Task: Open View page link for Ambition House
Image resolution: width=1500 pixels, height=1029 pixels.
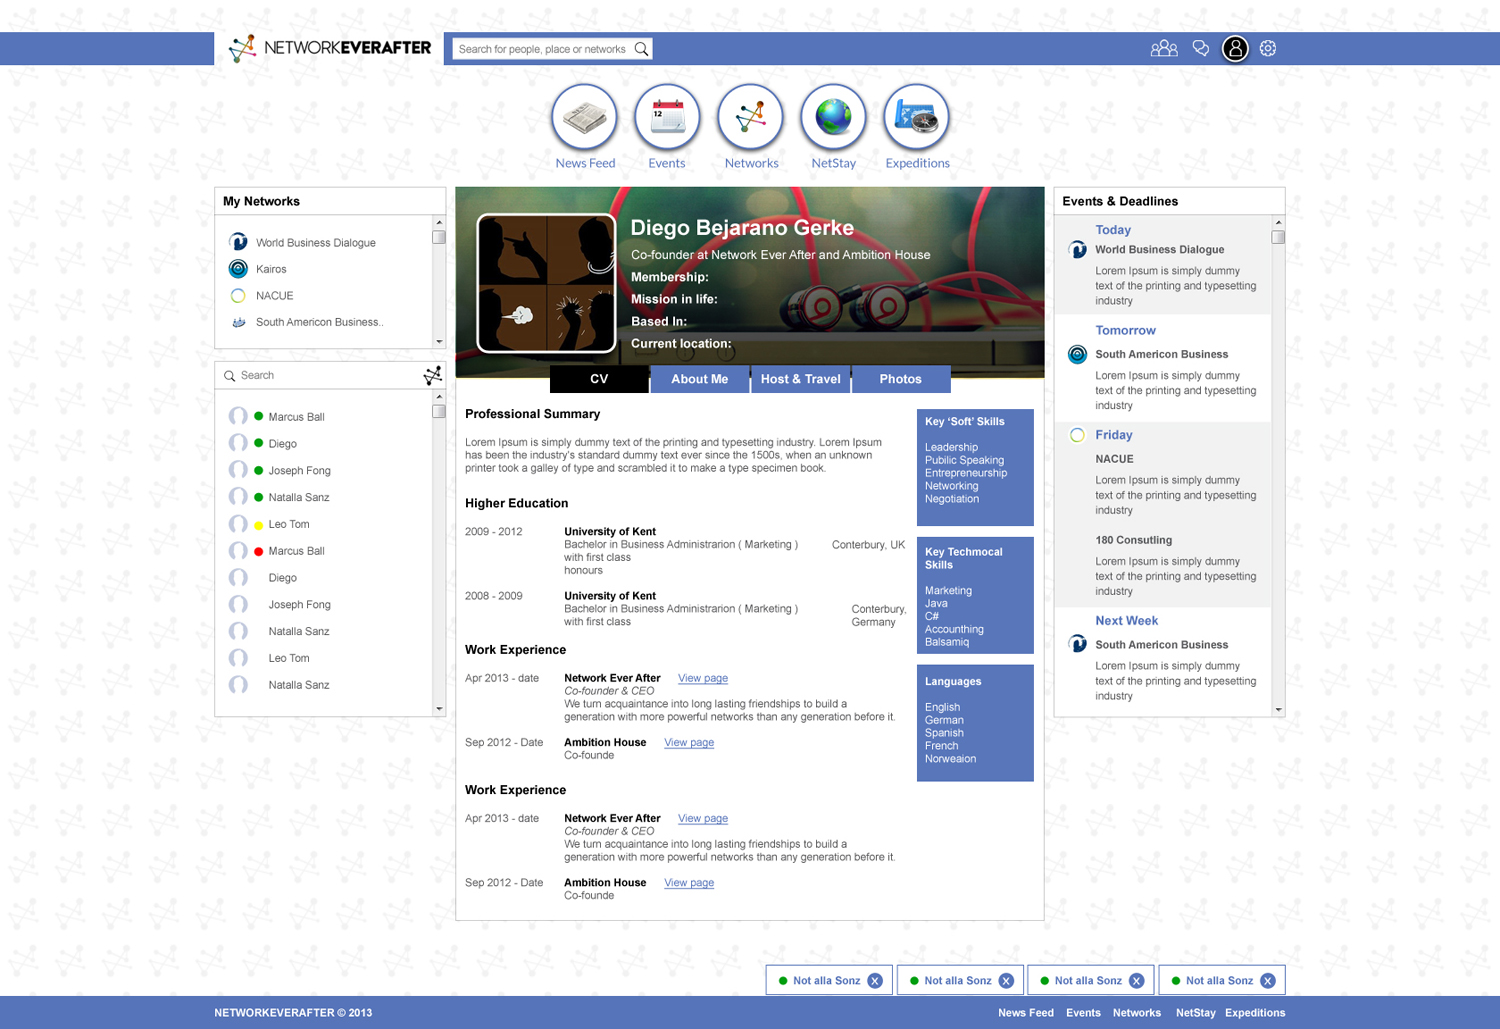Action: (689, 743)
